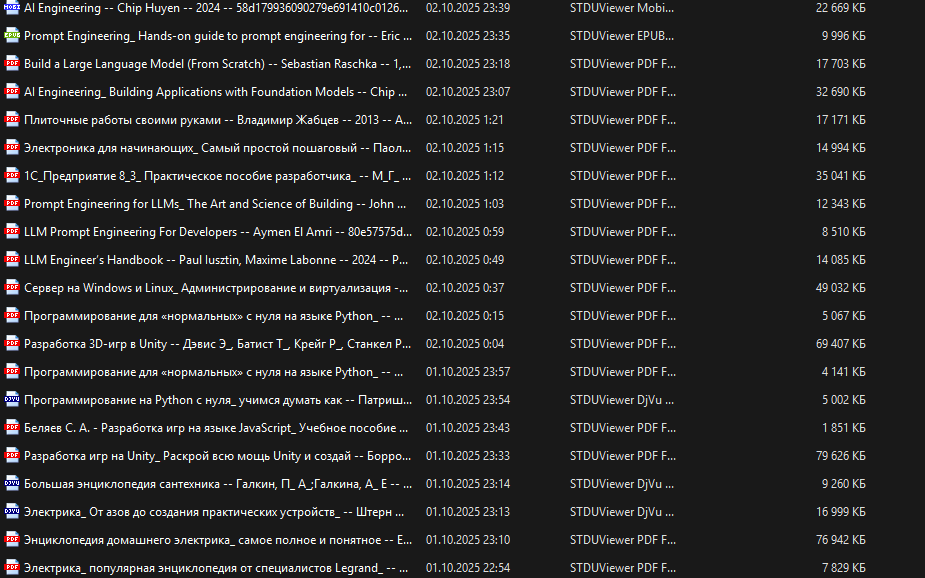Select file LLM Engineer's Handbook -- Paul Iusztin
Image resolution: width=925 pixels, height=578 pixels.
point(216,260)
